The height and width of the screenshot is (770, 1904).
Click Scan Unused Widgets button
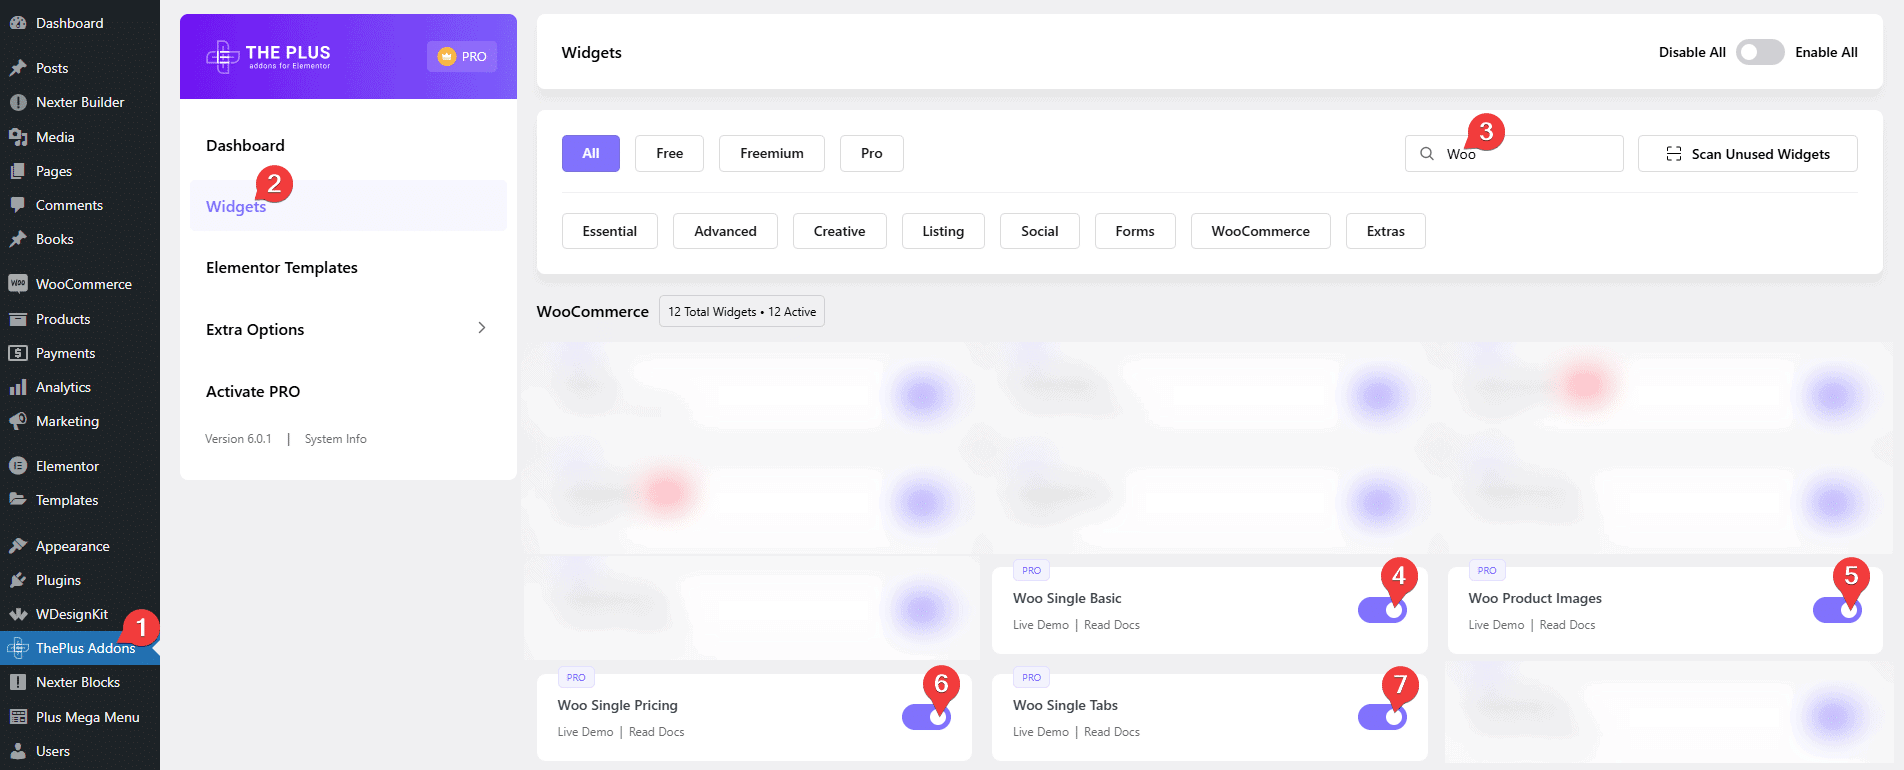click(x=1747, y=154)
